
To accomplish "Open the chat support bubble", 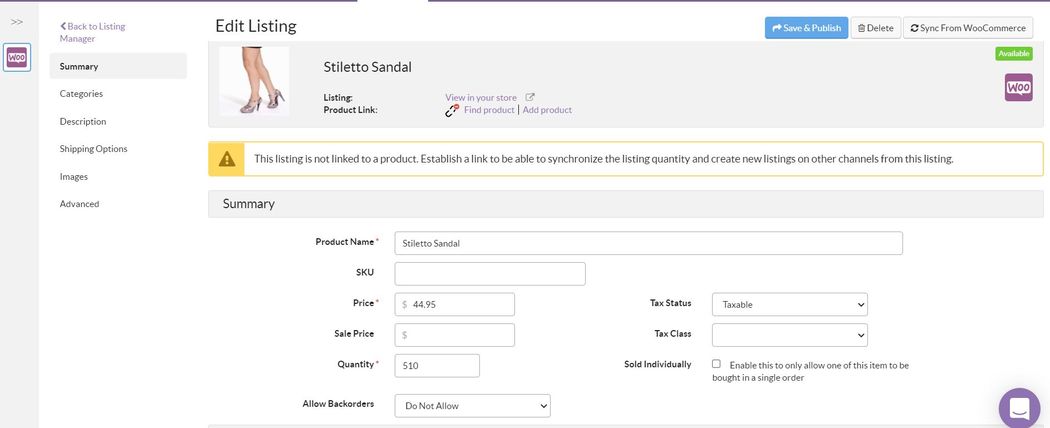I will [x=1018, y=407].
